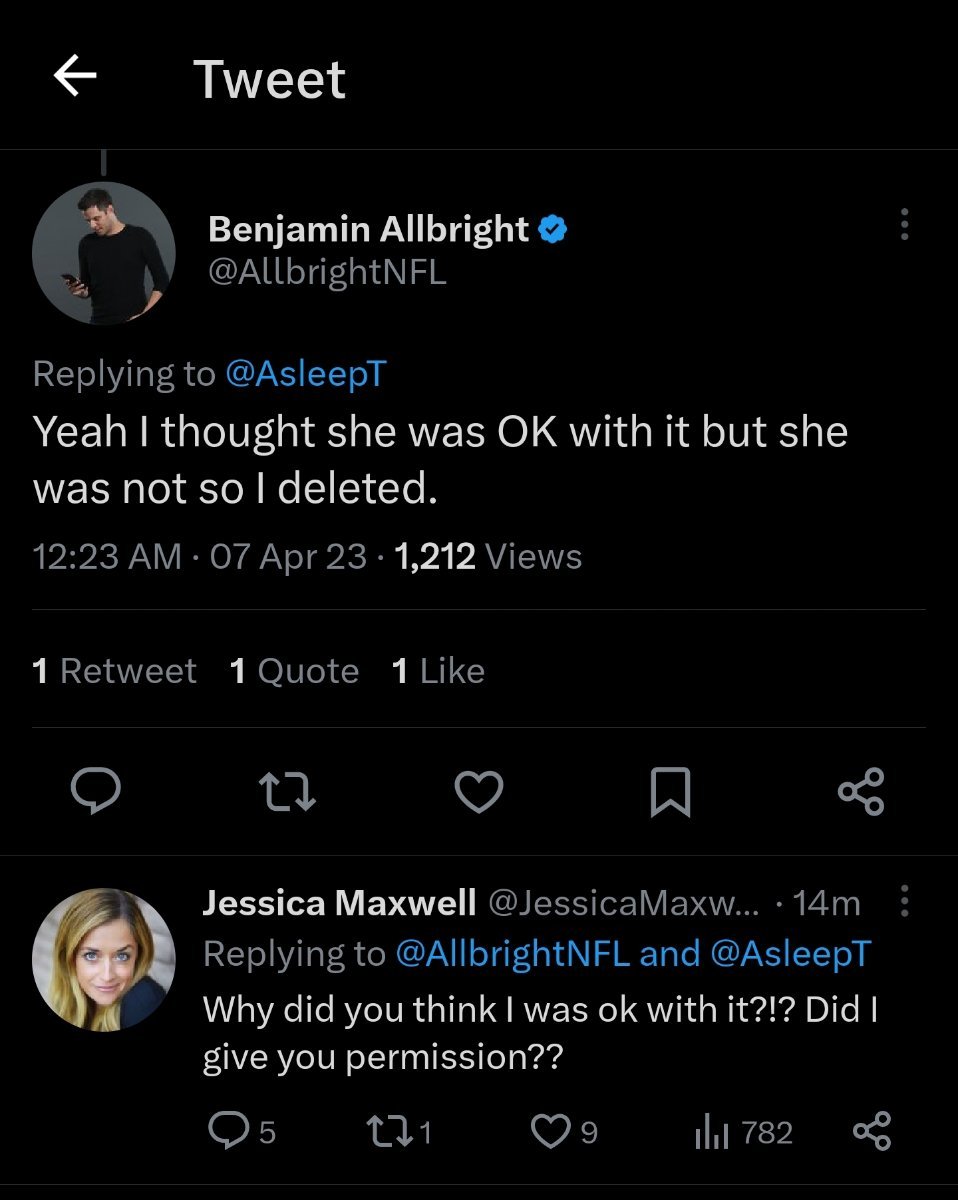Retweet Benjamin Allbright's tweet
Image resolution: width=958 pixels, height=1200 pixels.
click(289, 793)
